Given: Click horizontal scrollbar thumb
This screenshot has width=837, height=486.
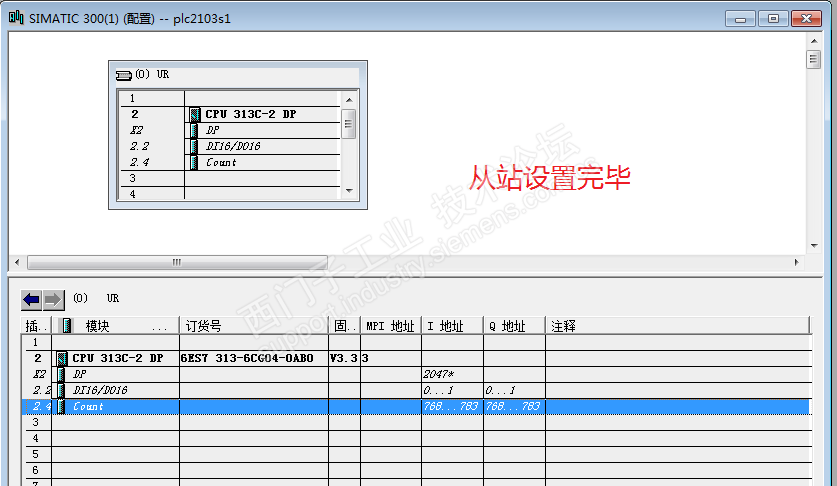Looking at the screenshot, I should [x=177, y=262].
